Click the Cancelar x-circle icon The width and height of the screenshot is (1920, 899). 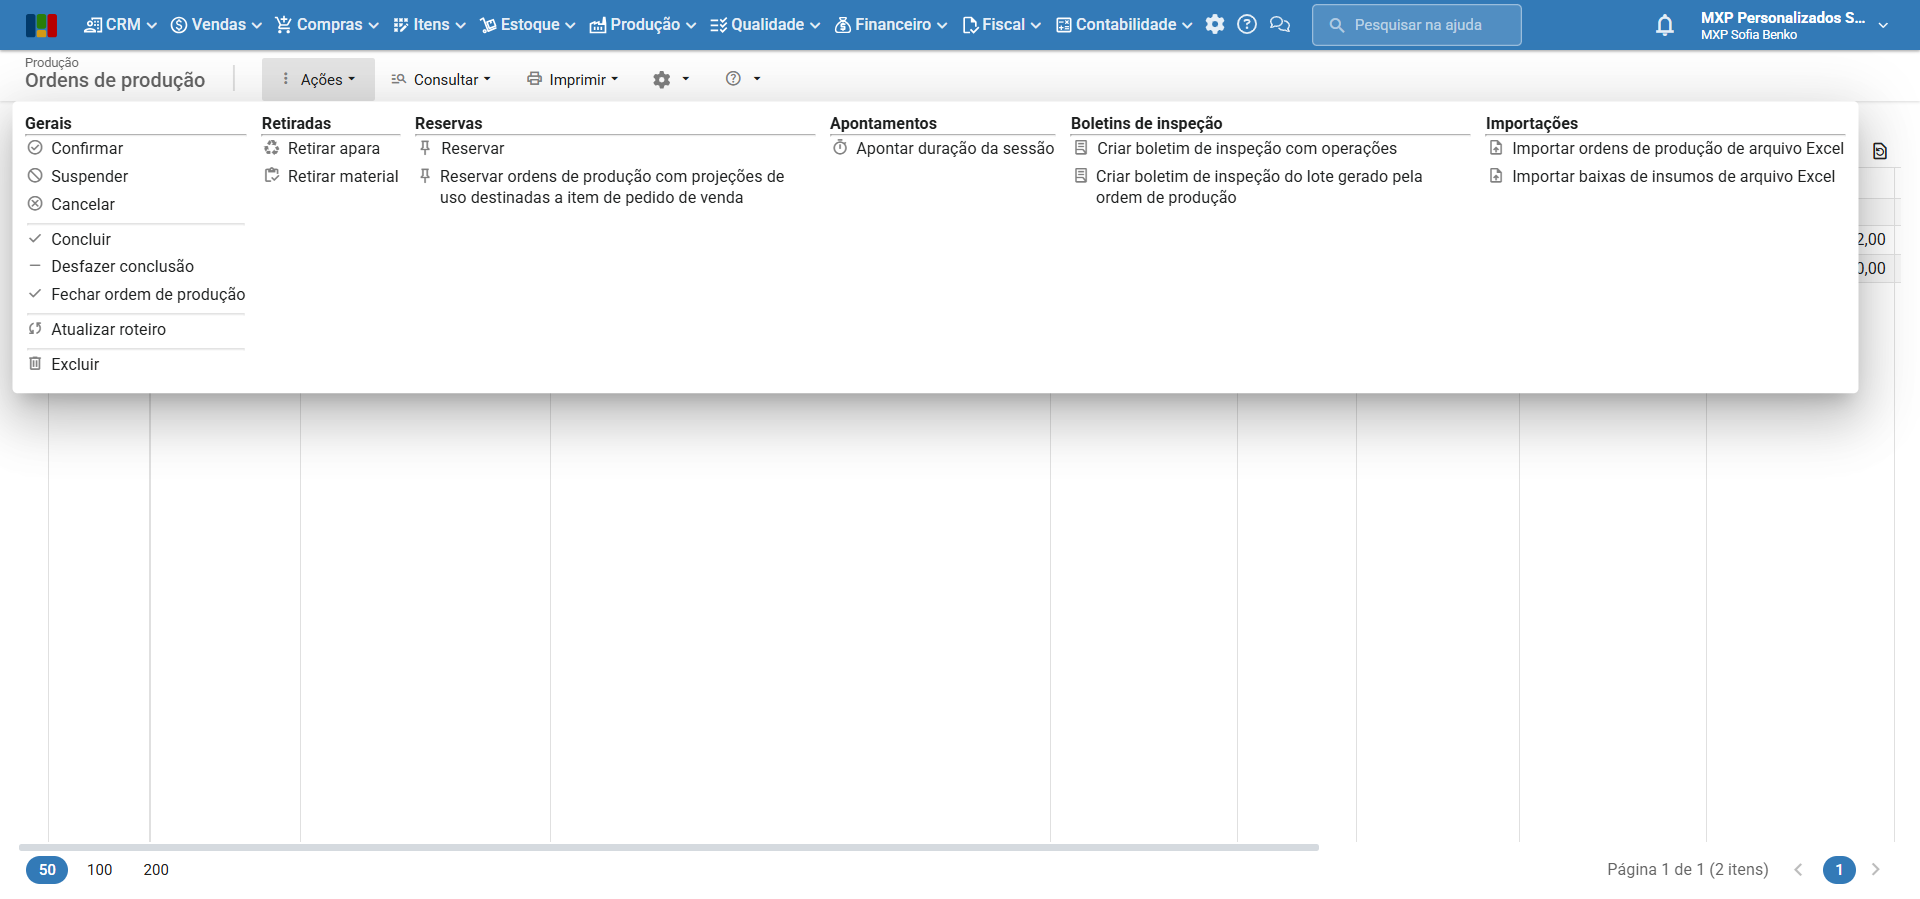pyautogui.click(x=35, y=204)
